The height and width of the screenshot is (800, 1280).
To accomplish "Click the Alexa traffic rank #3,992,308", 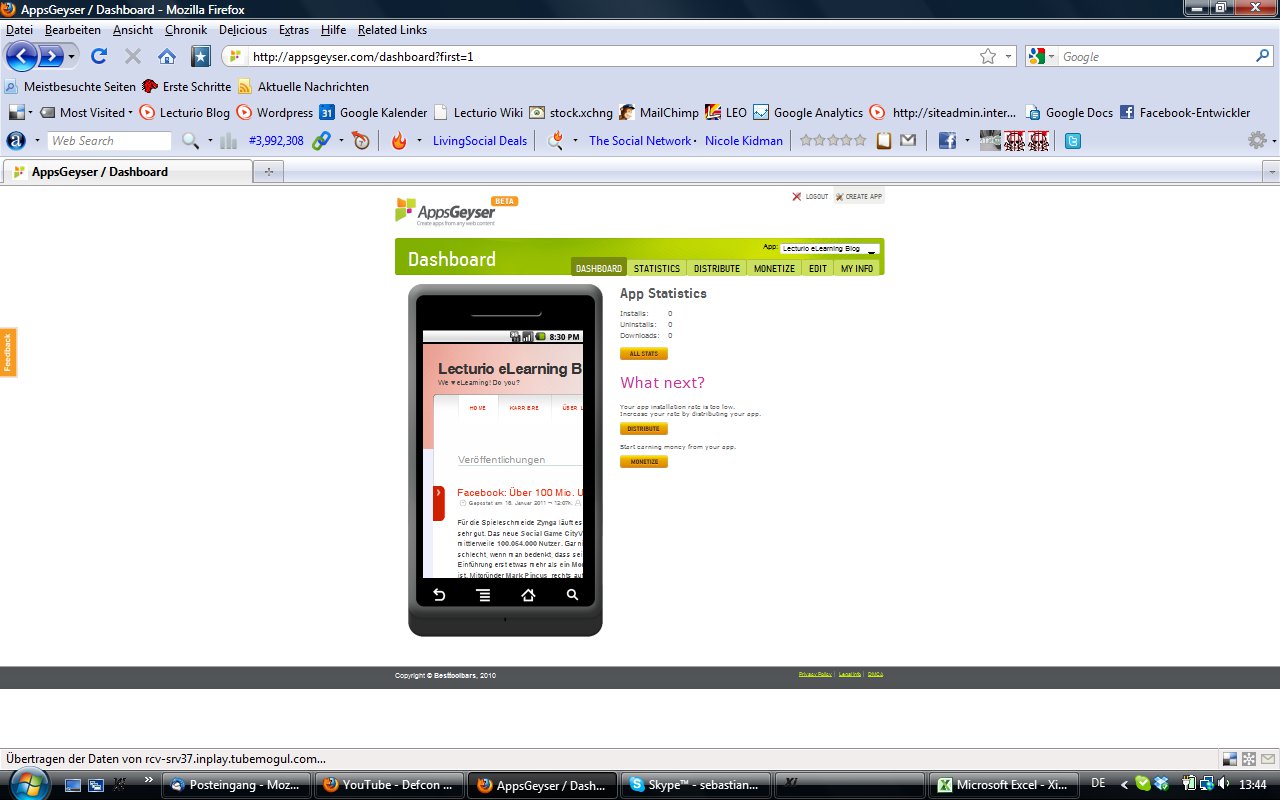I will click(x=276, y=141).
